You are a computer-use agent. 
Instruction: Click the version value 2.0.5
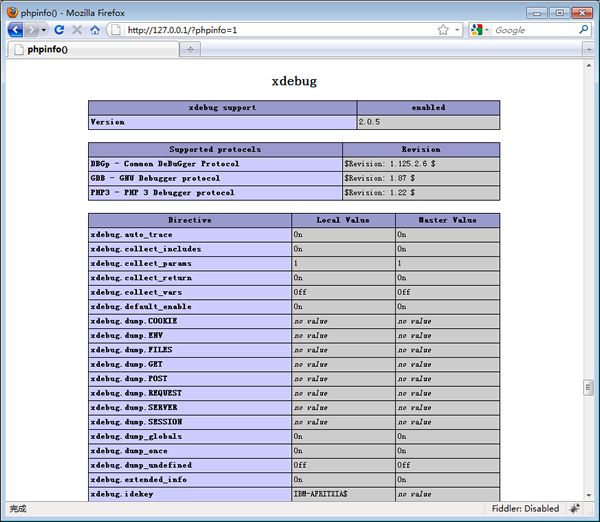(369, 122)
